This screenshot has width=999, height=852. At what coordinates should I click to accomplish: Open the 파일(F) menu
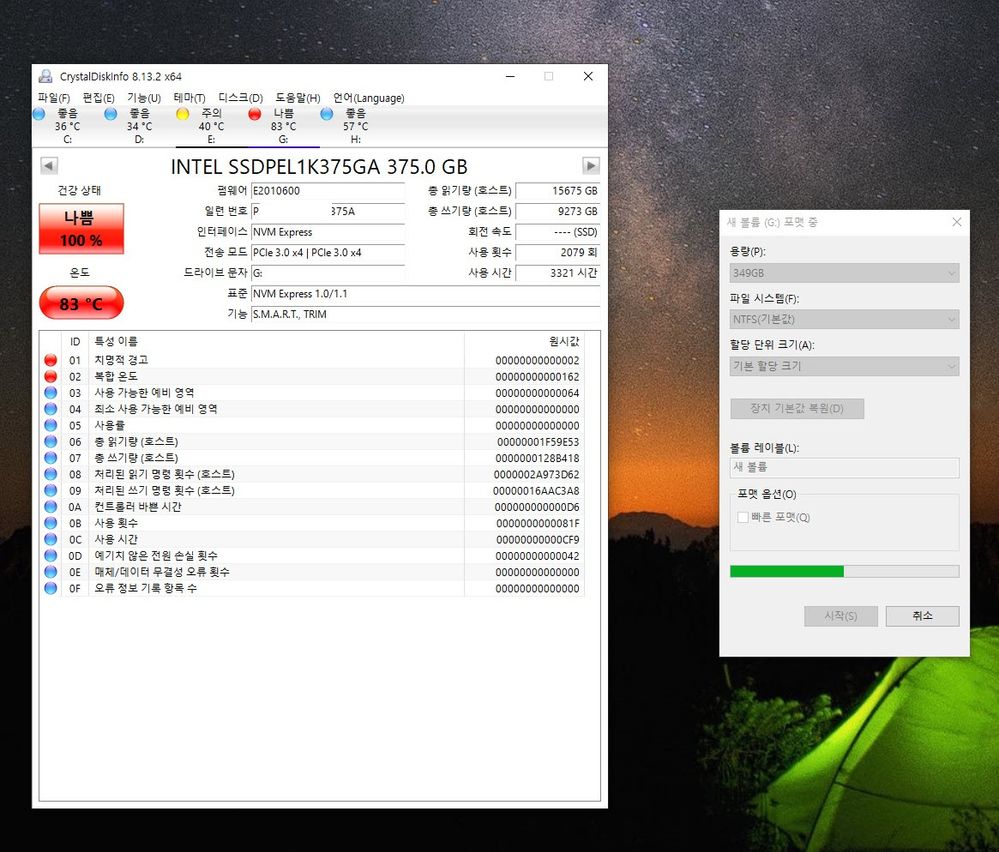click(x=54, y=97)
